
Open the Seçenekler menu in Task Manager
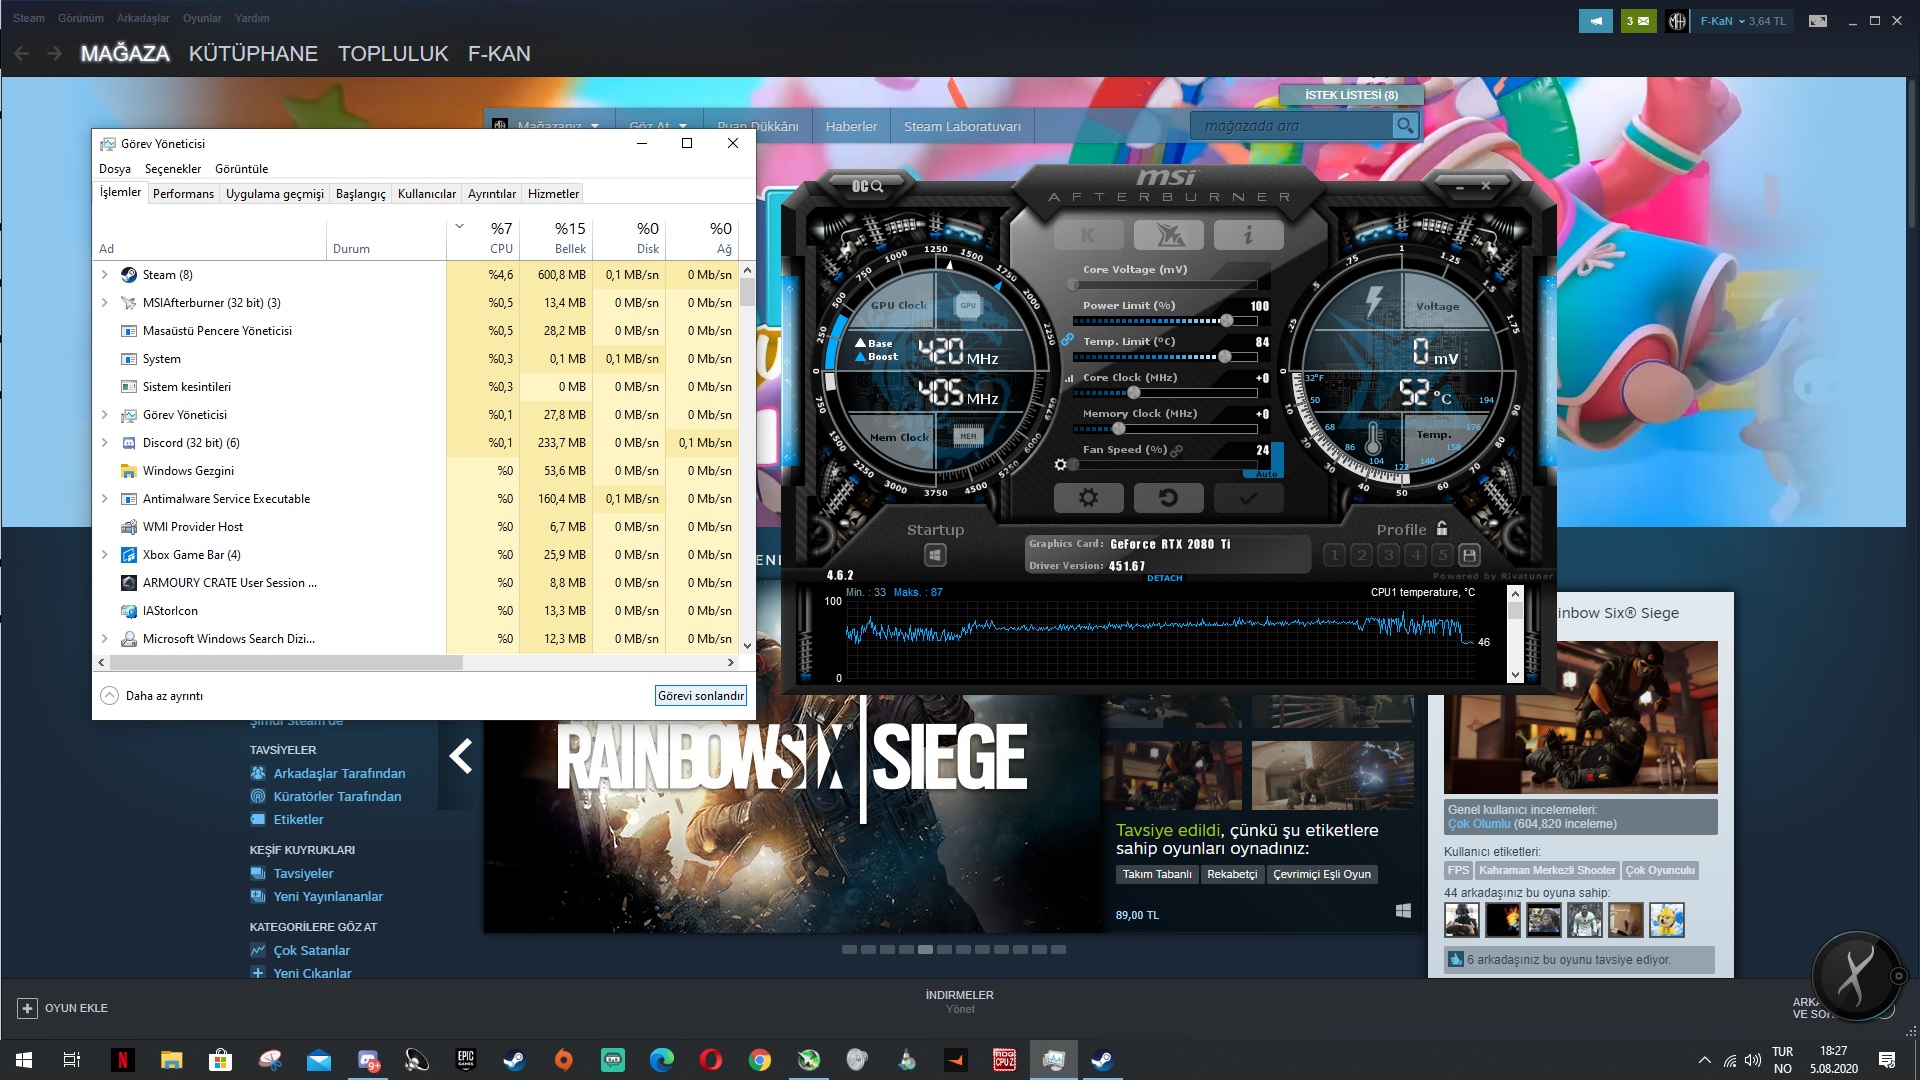(173, 169)
